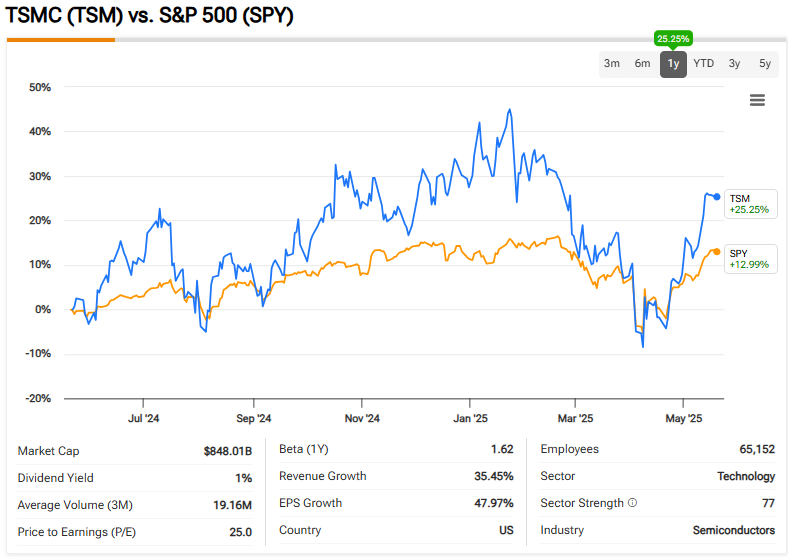This screenshot has width=788, height=557.
Task: Click the 47.97% EPS growth value
Action: click(494, 503)
